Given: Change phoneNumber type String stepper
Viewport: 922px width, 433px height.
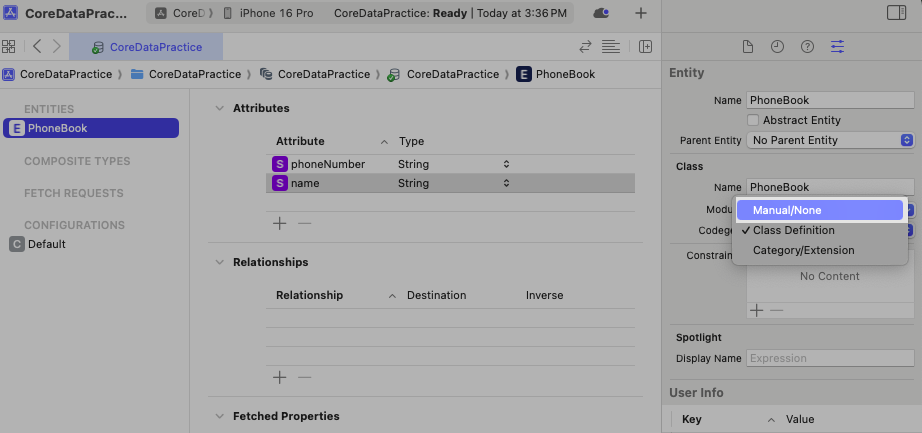Looking at the screenshot, I should point(506,164).
